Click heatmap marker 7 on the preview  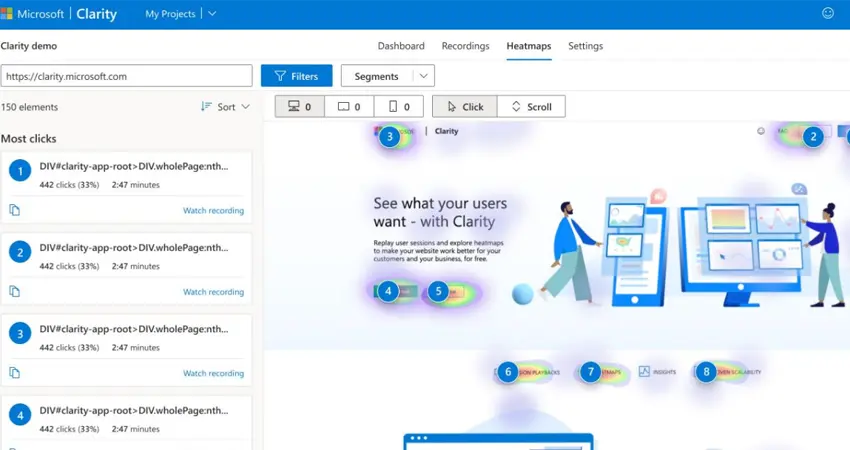(590, 372)
